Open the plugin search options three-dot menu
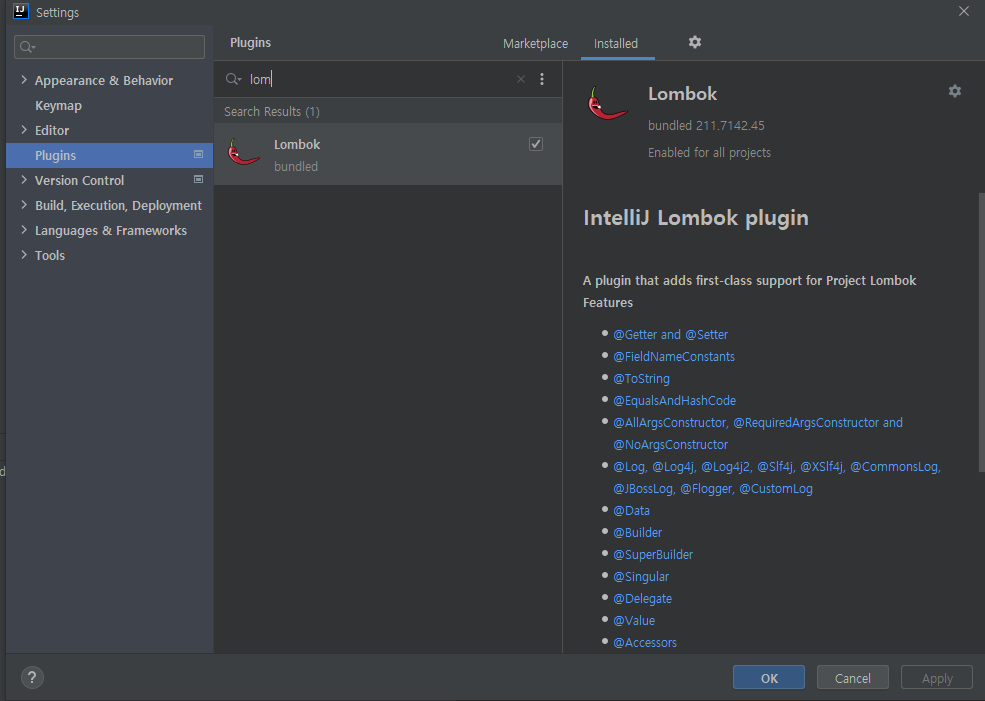Image resolution: width=985 pixels, height=701 pixels. 541,79
